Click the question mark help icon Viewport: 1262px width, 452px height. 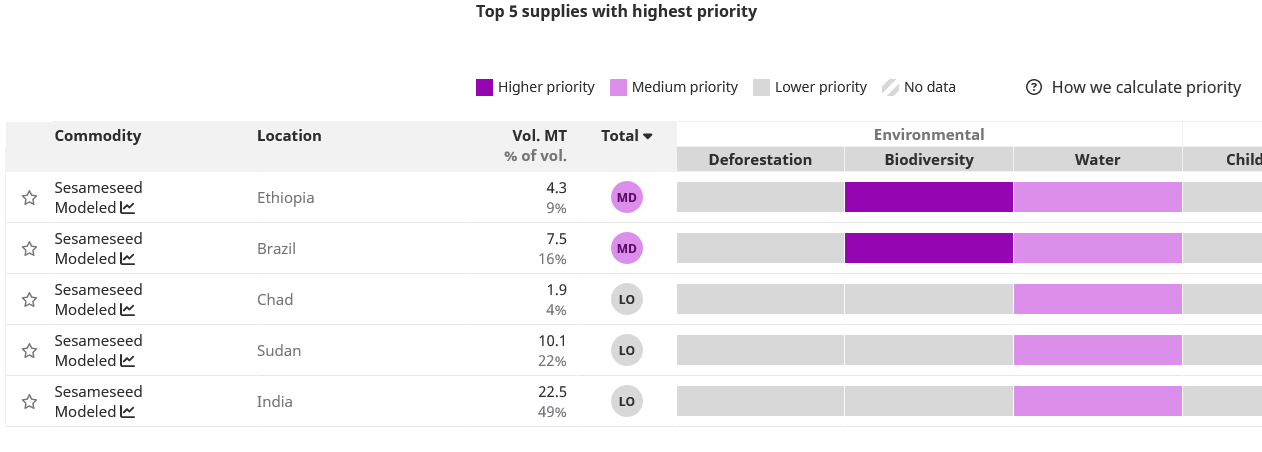1034,87
